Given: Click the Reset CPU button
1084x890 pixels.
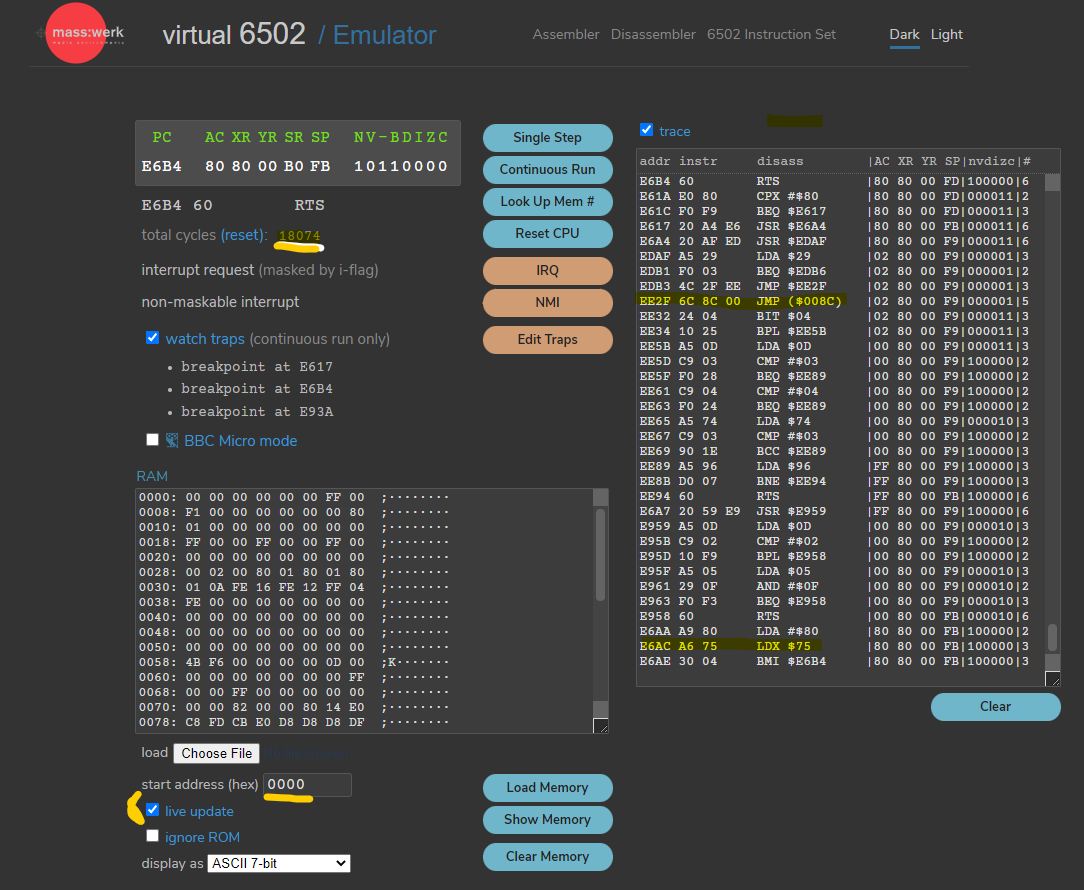Looking at the screenshot, I should click(x=548, y=233).
